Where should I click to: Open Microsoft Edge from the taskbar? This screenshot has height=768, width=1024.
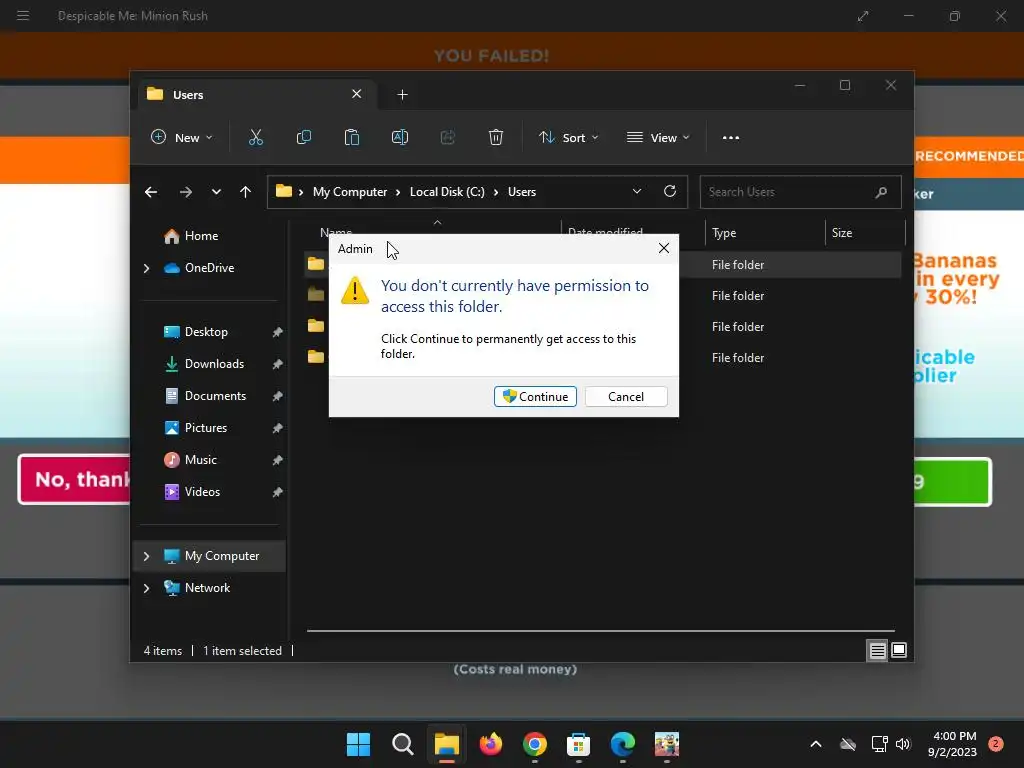622,744
